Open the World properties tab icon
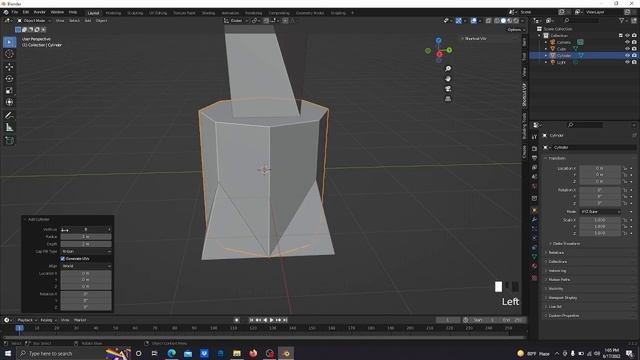 click(x=534, y=186)
